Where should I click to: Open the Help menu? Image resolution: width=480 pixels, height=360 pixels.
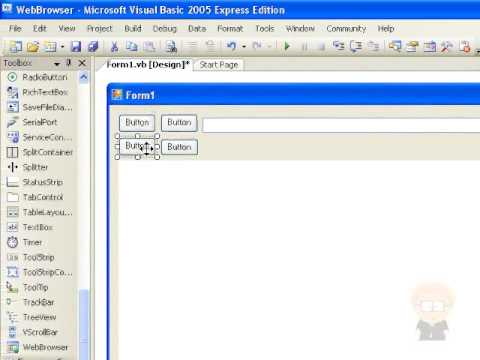[386, 29]
